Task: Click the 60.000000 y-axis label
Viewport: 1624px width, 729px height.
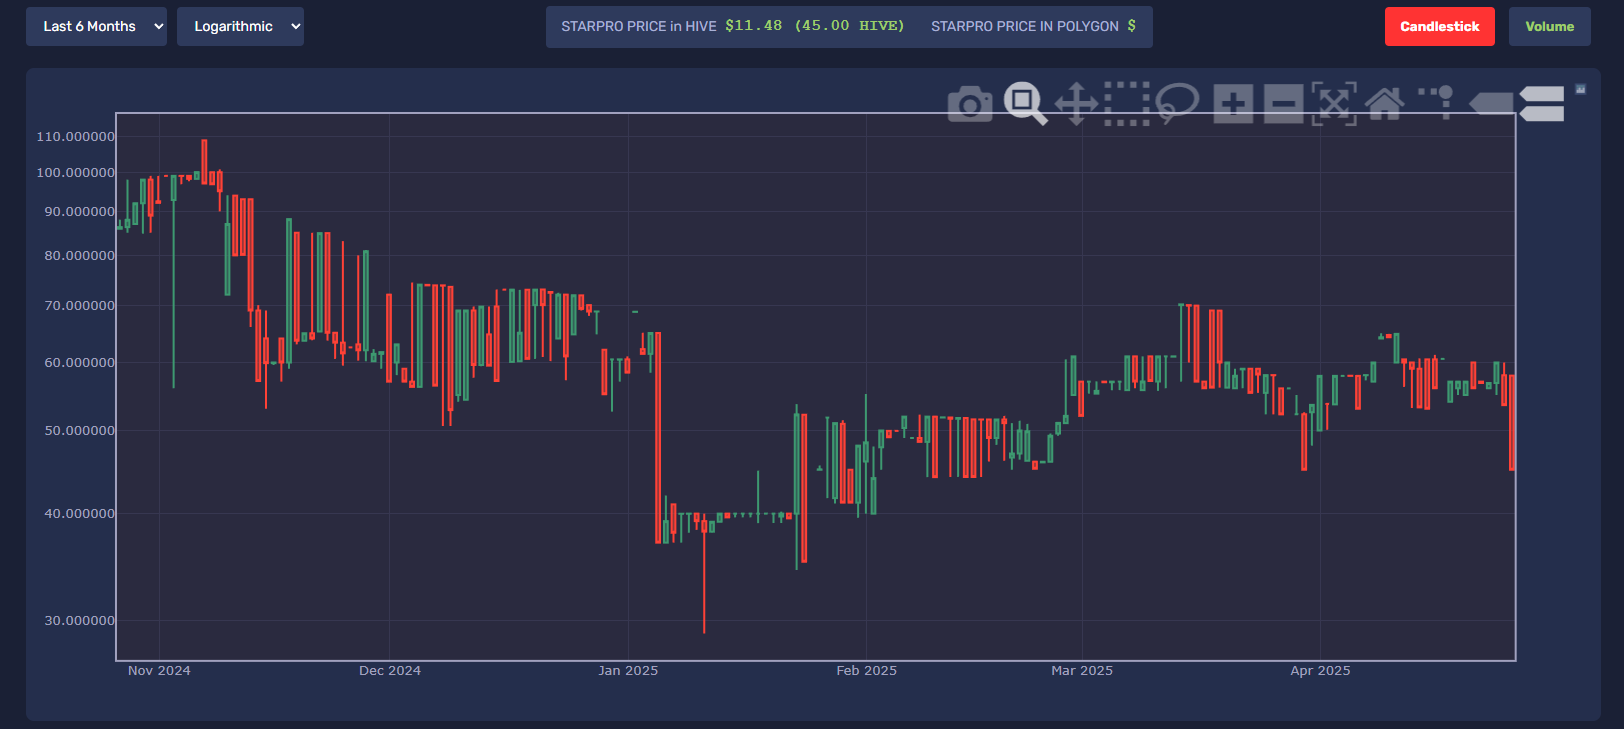Action: pos(80,363)
